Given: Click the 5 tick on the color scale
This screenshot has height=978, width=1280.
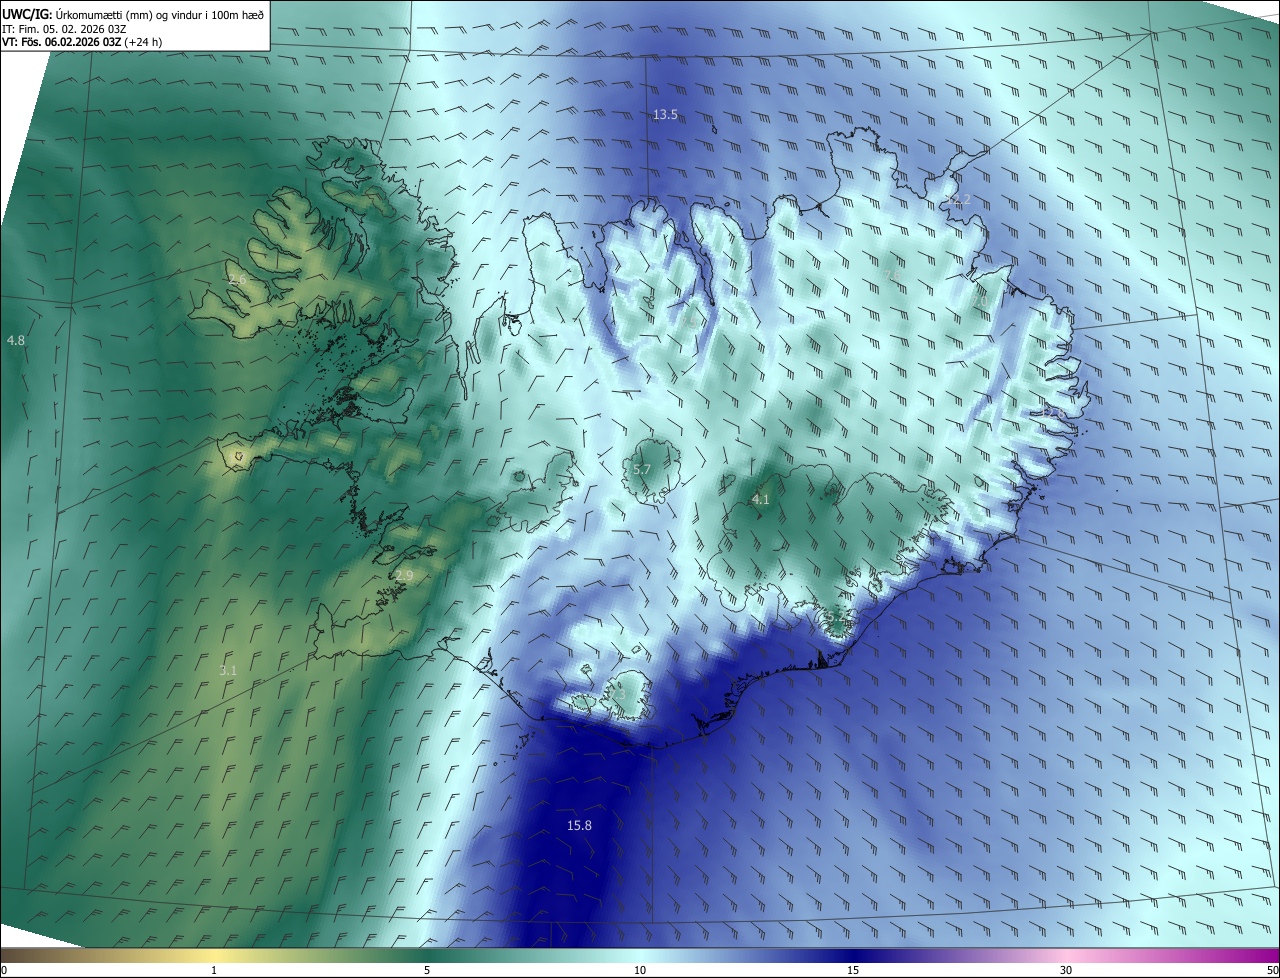Looking at the screenshot, I should tap(427, 970).
